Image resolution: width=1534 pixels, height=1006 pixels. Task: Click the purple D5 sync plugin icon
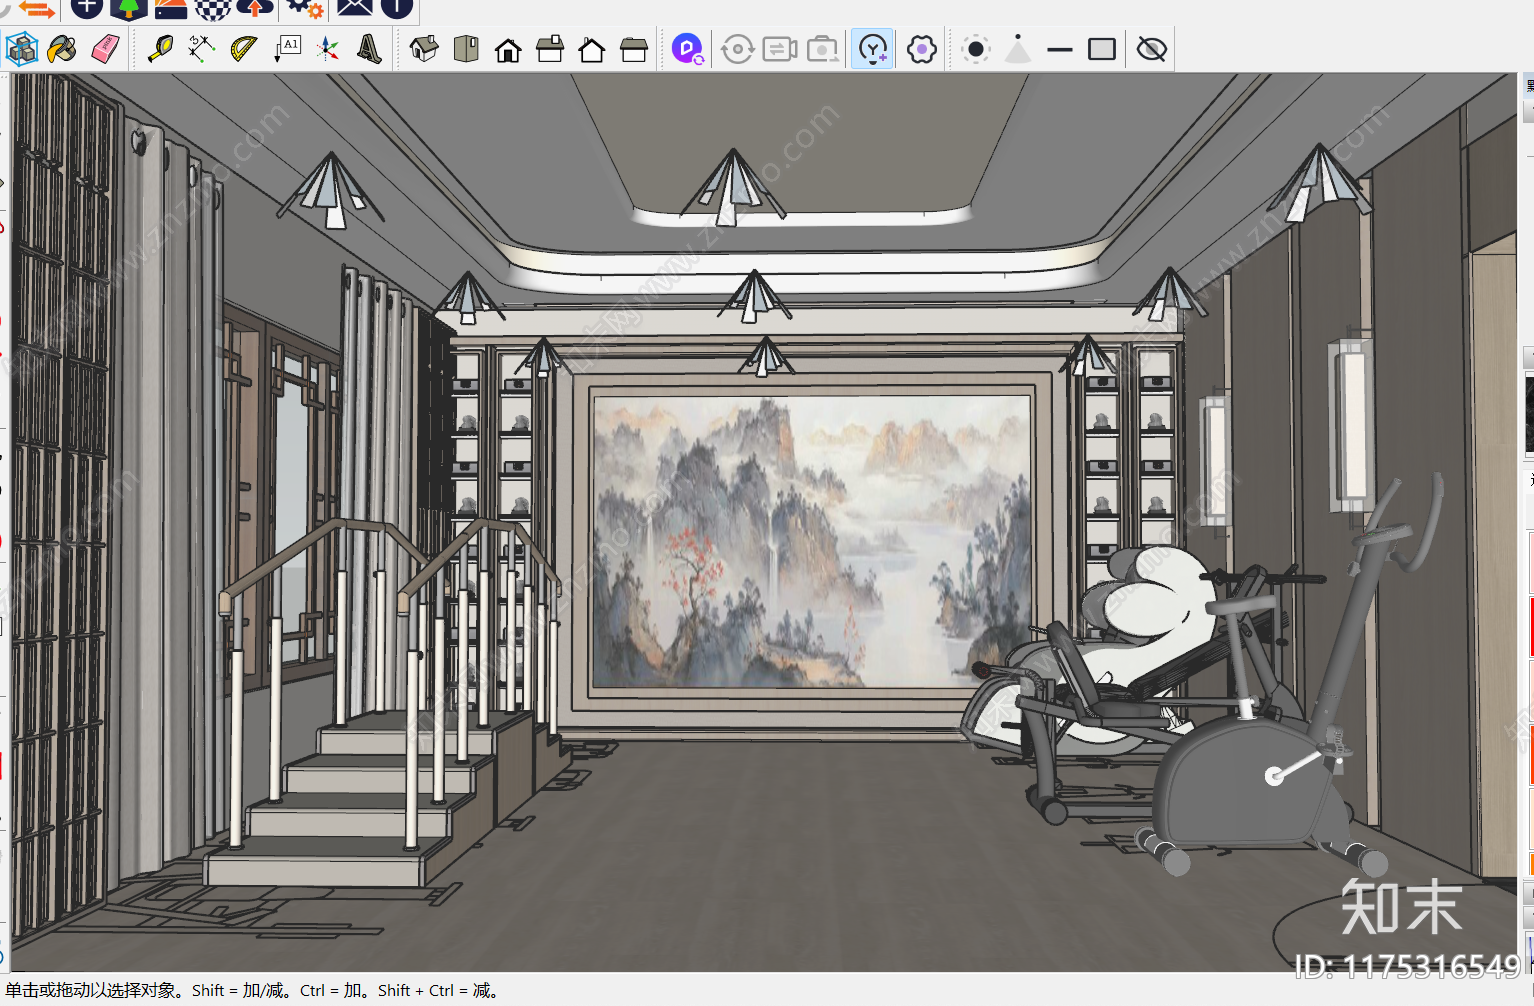point(688,49)
